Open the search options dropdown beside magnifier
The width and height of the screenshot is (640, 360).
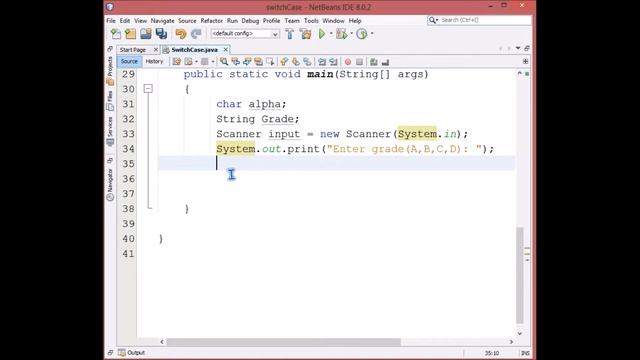pos(437,20)
